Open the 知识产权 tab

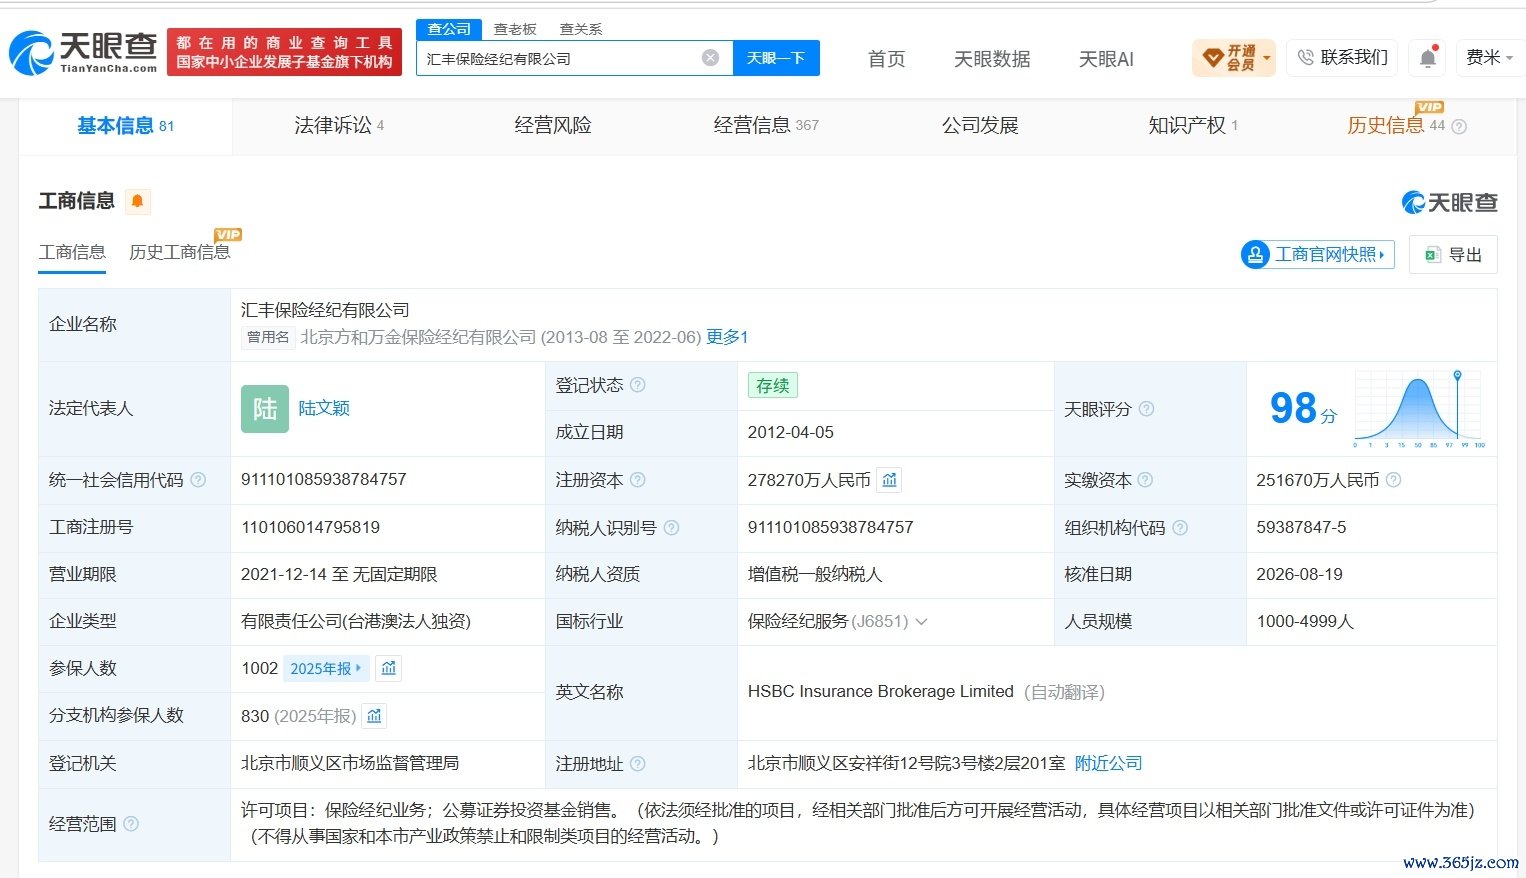(1193, 126)
